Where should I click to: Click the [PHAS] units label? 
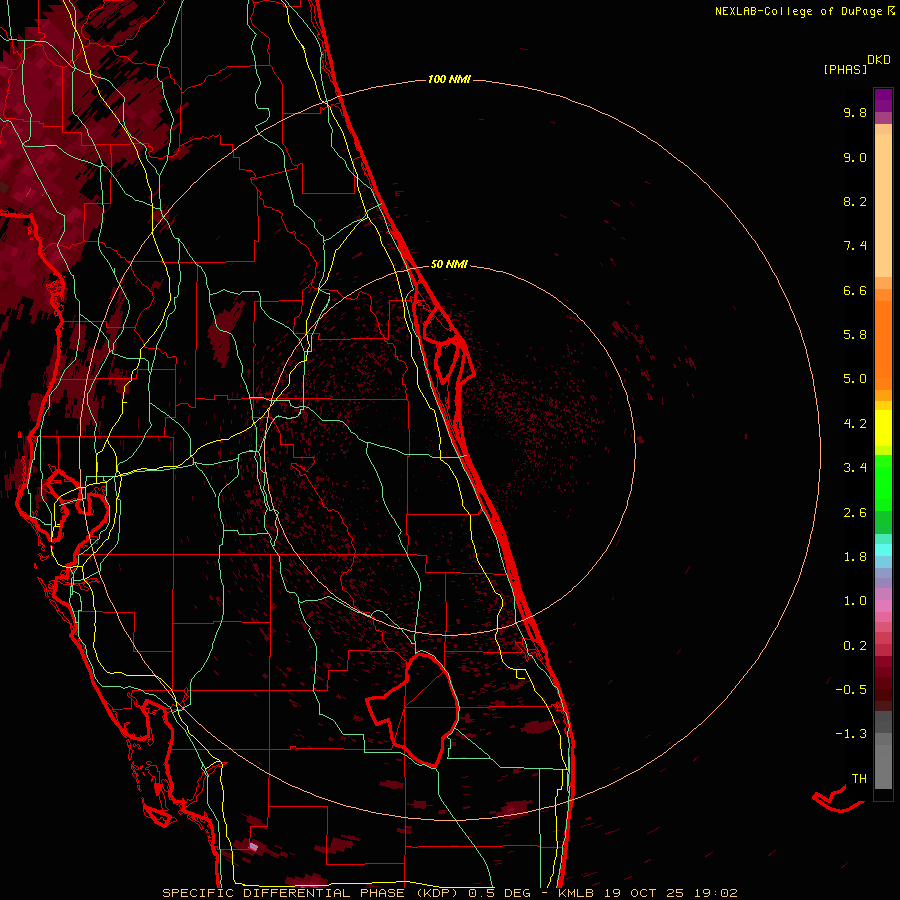(x=845, y=69)
